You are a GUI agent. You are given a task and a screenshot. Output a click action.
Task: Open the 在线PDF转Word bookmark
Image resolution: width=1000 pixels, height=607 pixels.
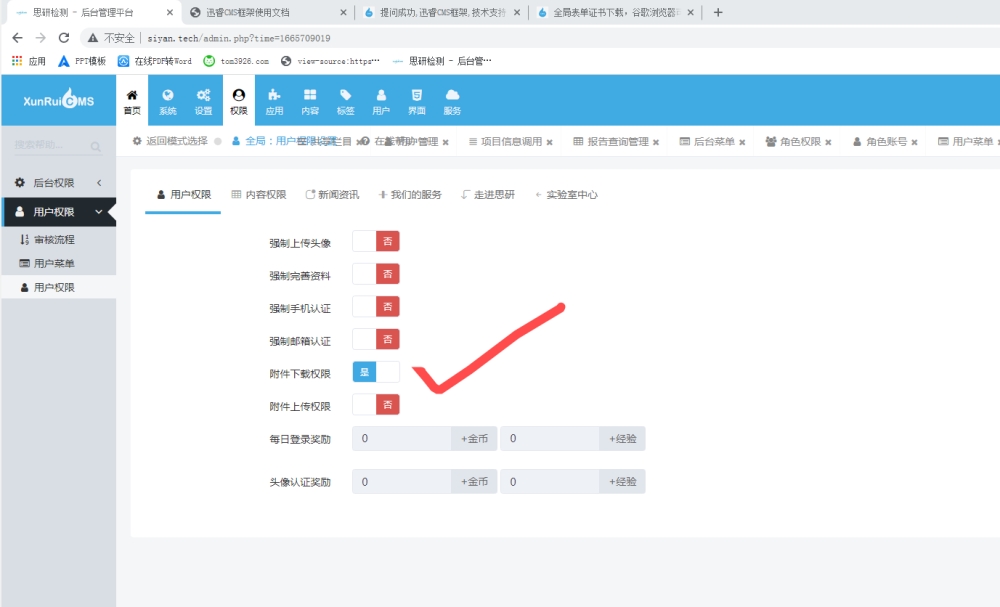click(x=155, y=61)
